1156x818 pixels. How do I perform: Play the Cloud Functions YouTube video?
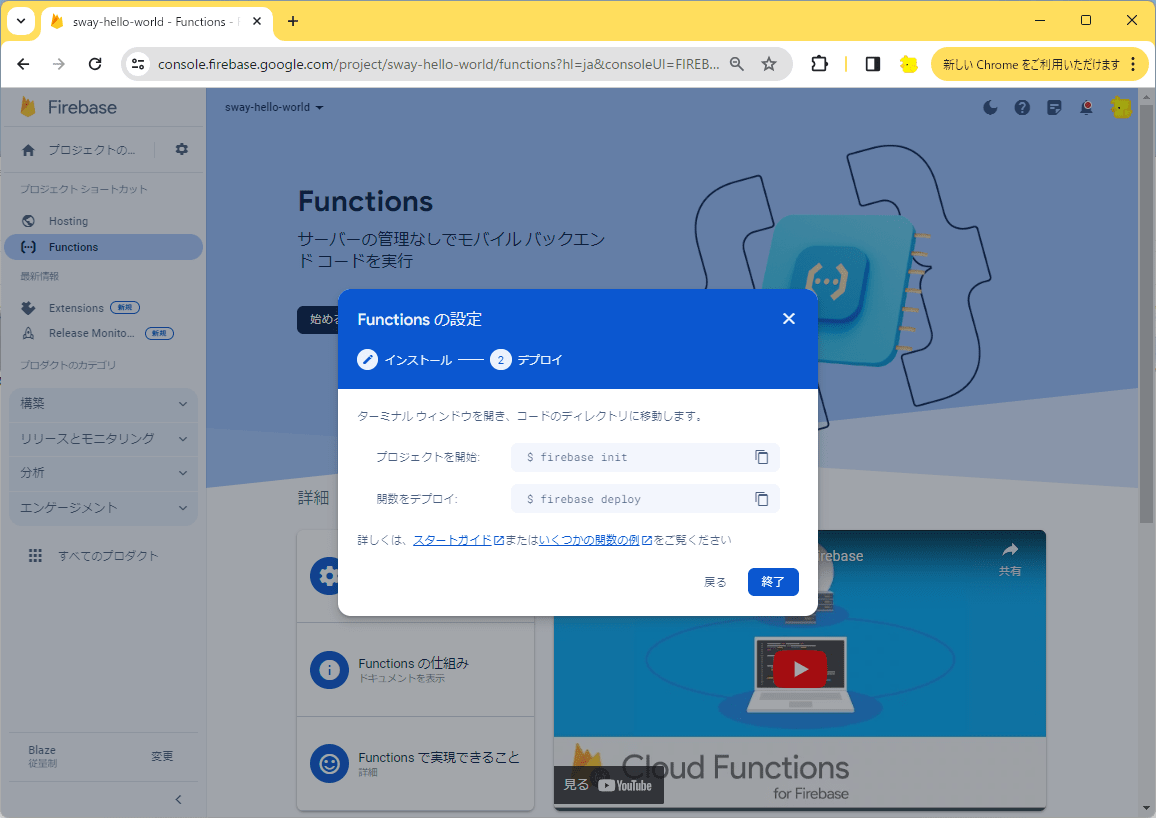(x=800, y=668)
